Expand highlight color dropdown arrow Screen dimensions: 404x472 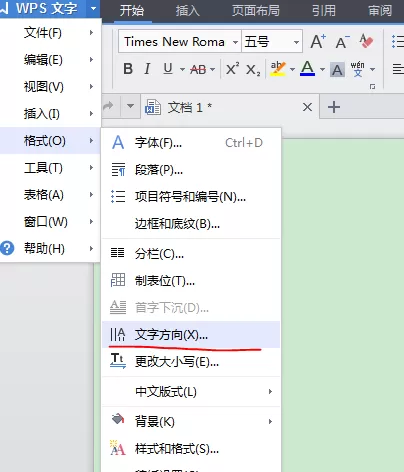click(x=292, y=69)
